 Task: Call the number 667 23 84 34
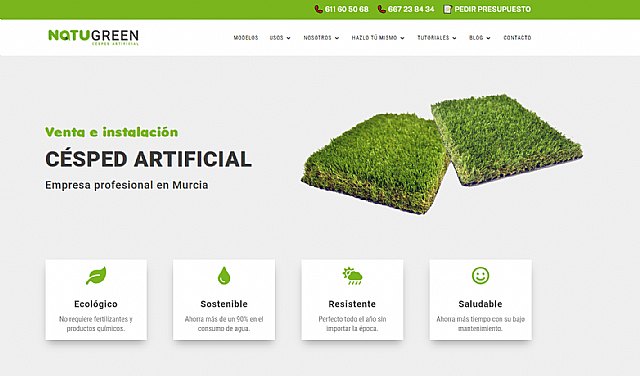[x=411, y=9]
